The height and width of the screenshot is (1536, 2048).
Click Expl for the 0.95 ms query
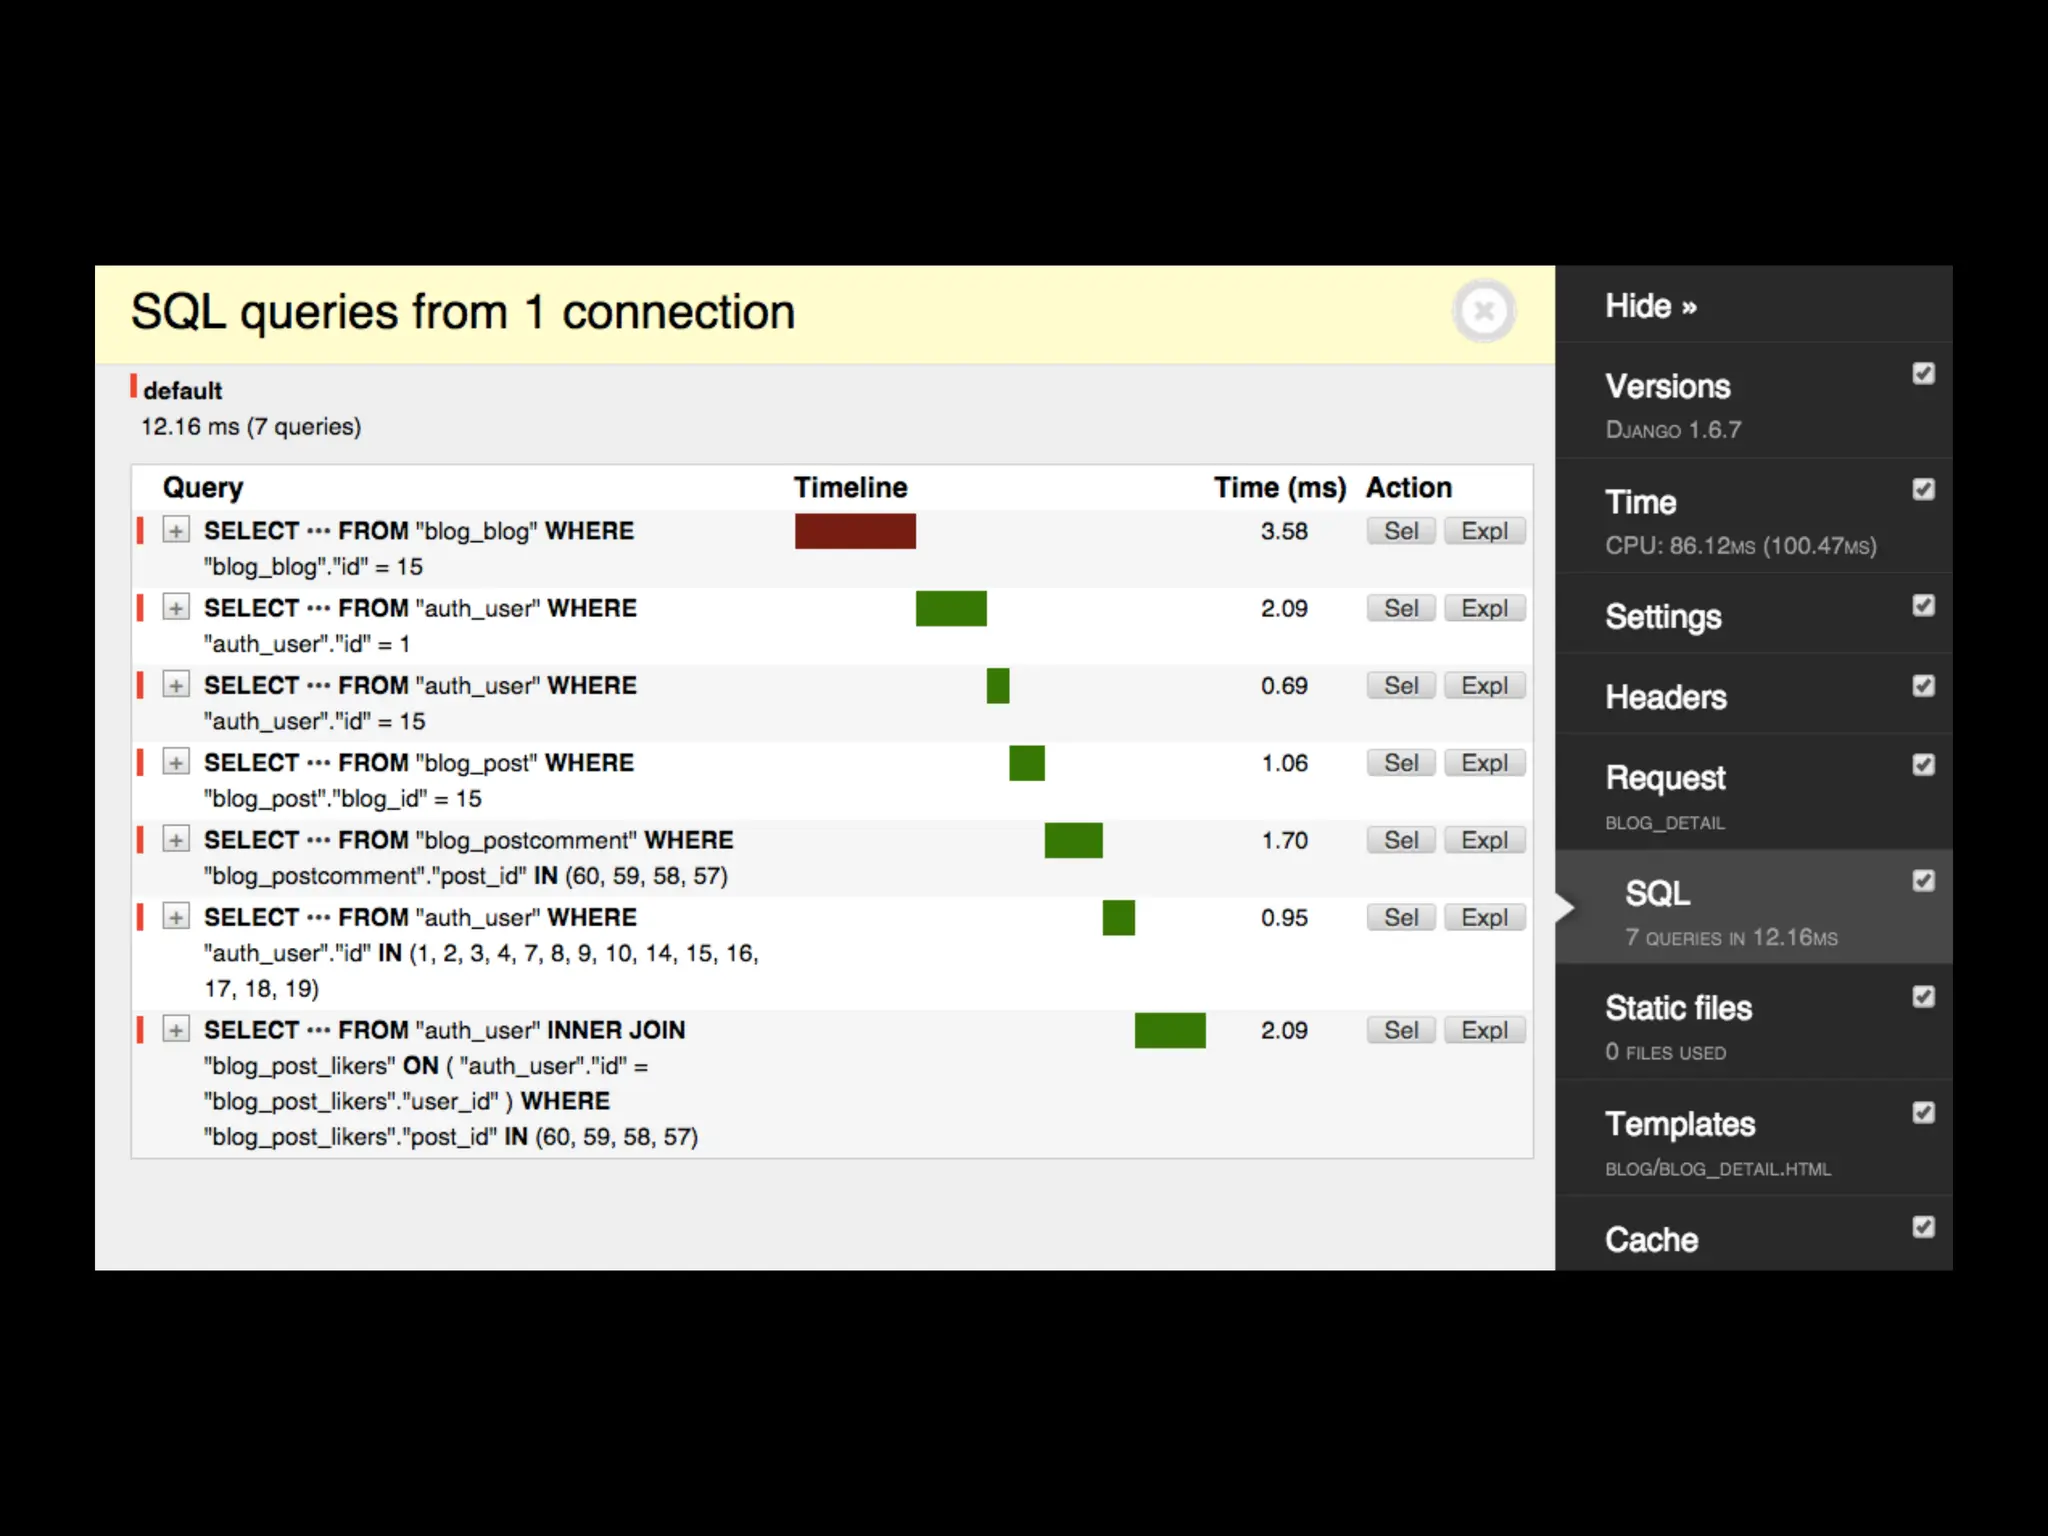(x=1484, y=917)
